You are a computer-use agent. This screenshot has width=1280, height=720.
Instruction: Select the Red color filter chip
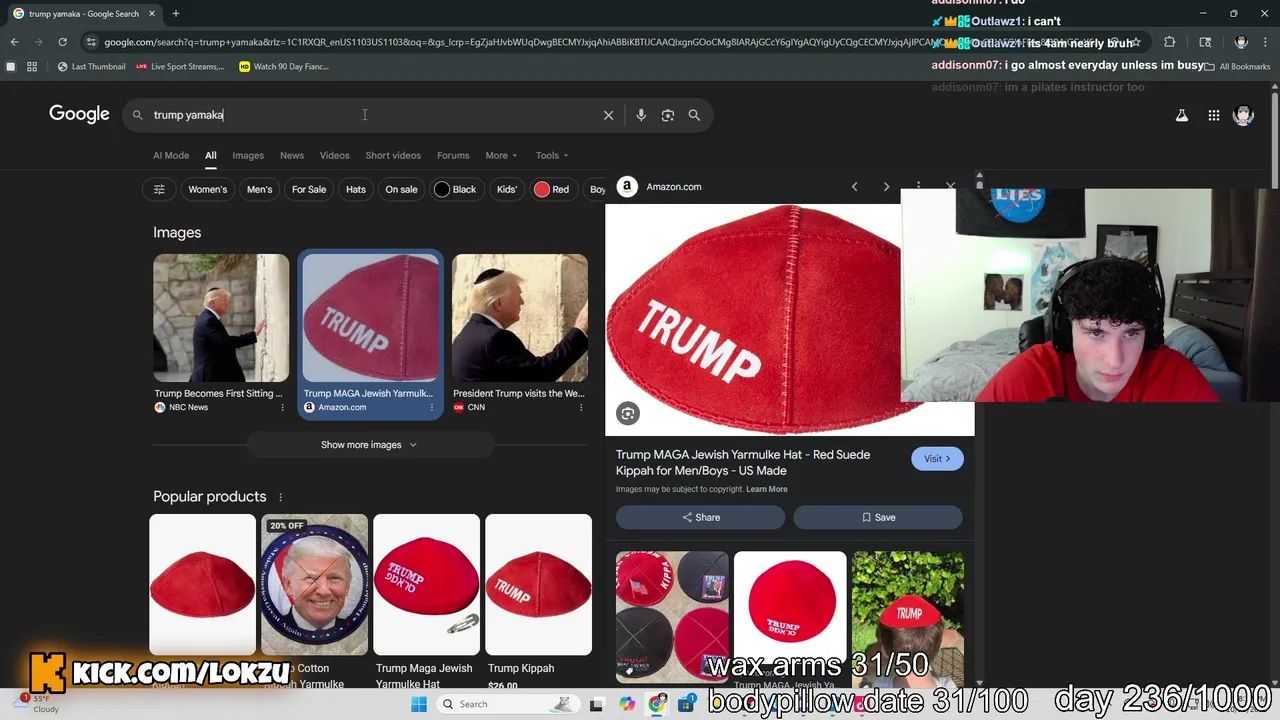point(552,189)
